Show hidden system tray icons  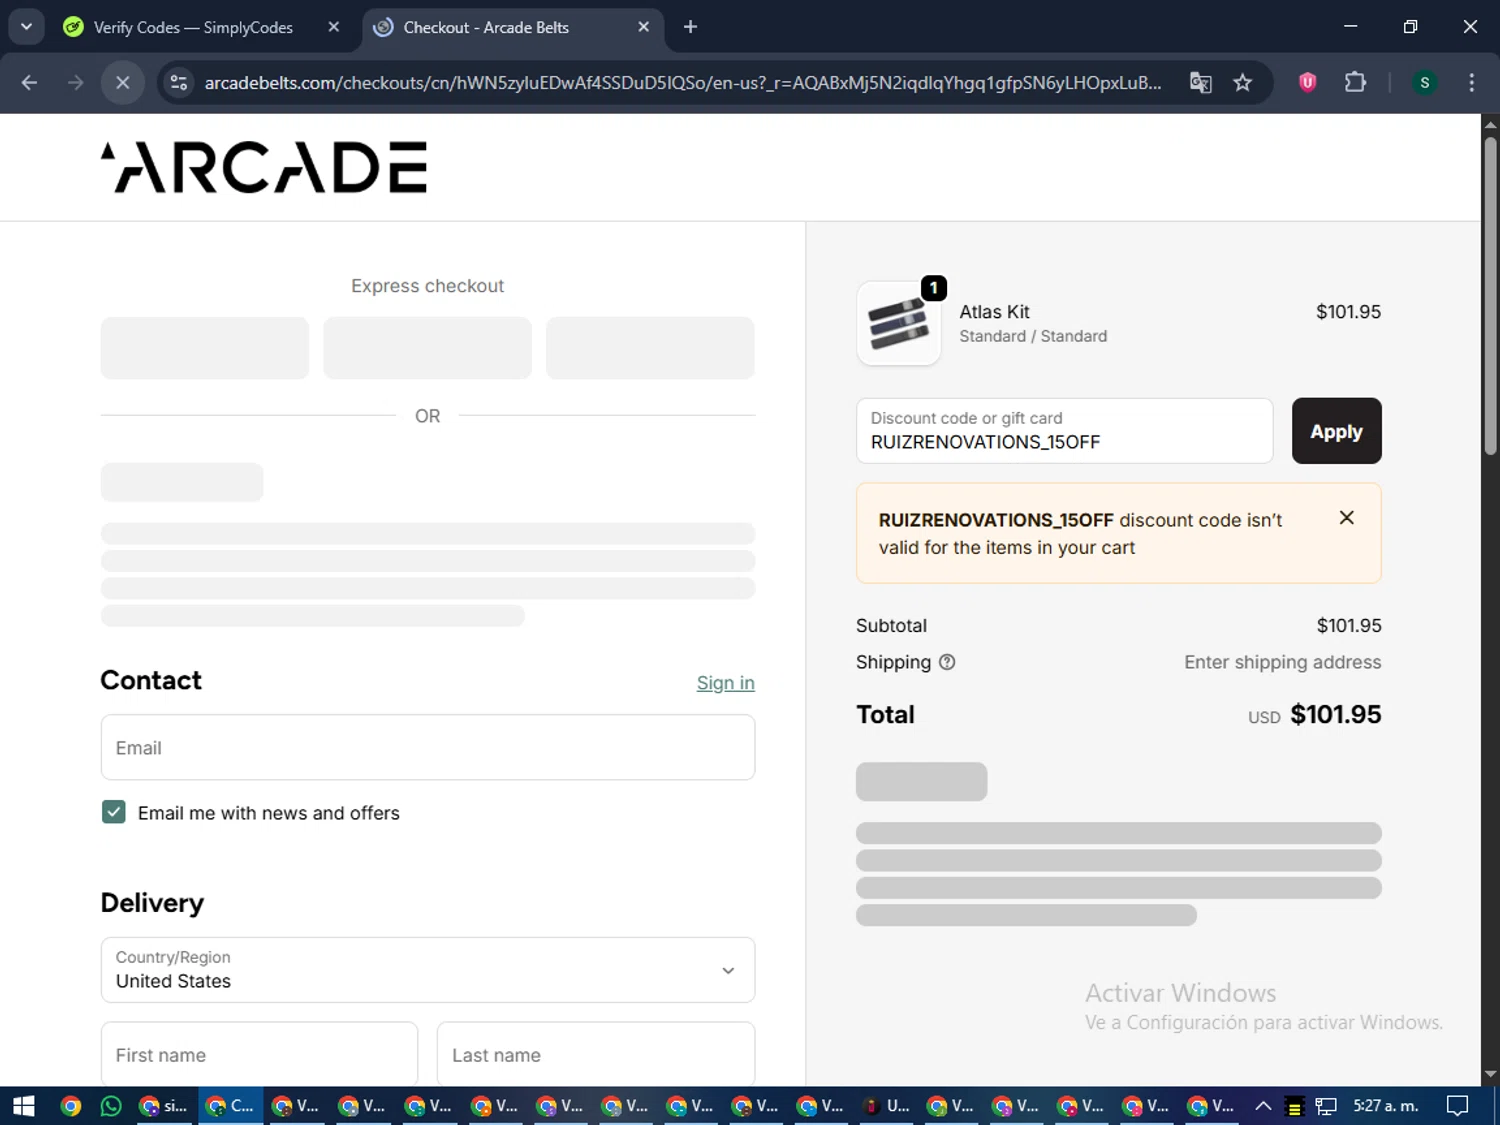(x=1263, y=1106)
